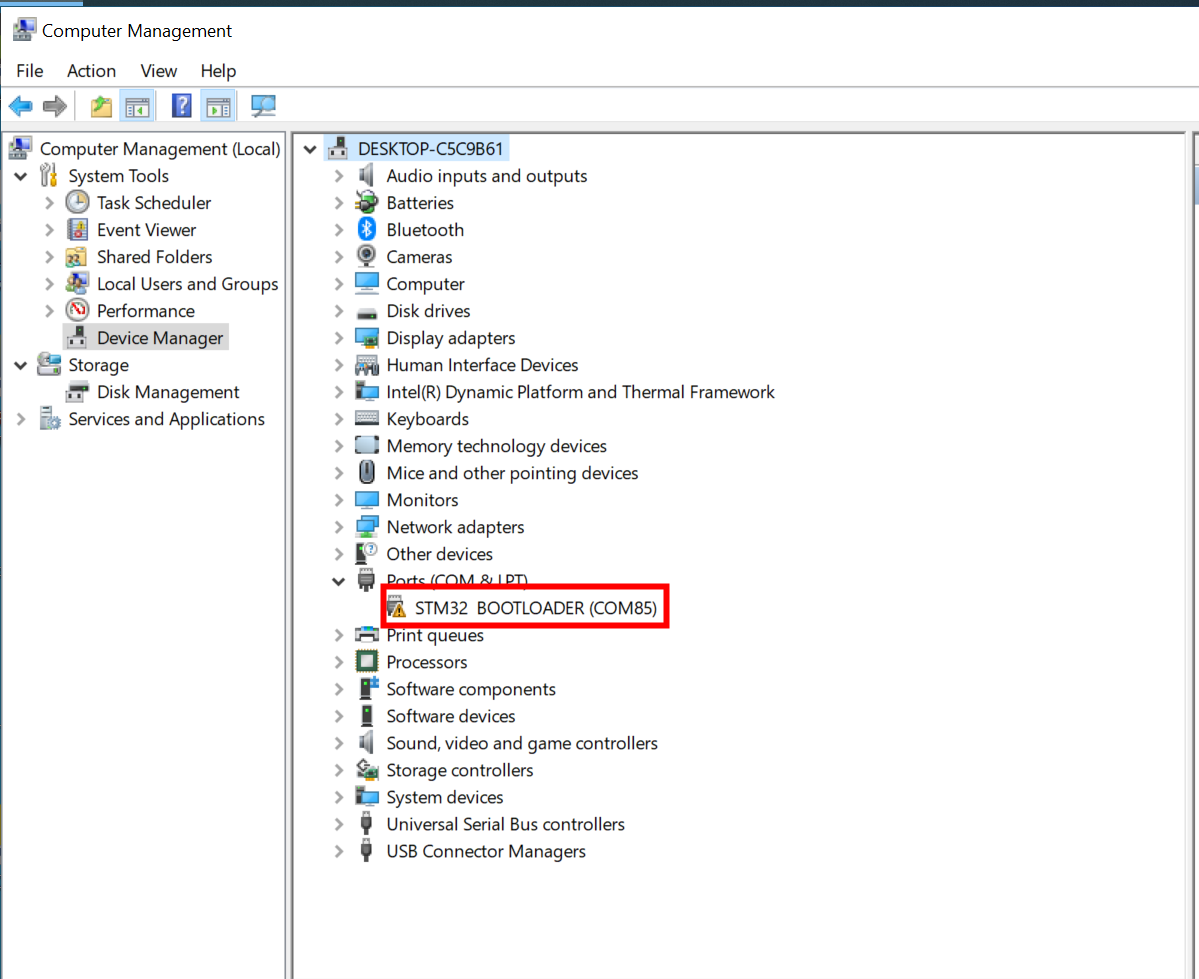The width and height of the screenshot is (1199, 979).
Task: Select Software devices label
Action: (450, 716)
